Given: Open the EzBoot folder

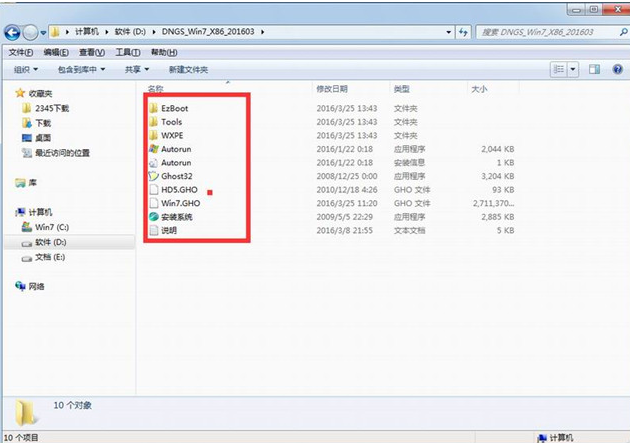Looking at the screenshot, I should click(174, 108).
